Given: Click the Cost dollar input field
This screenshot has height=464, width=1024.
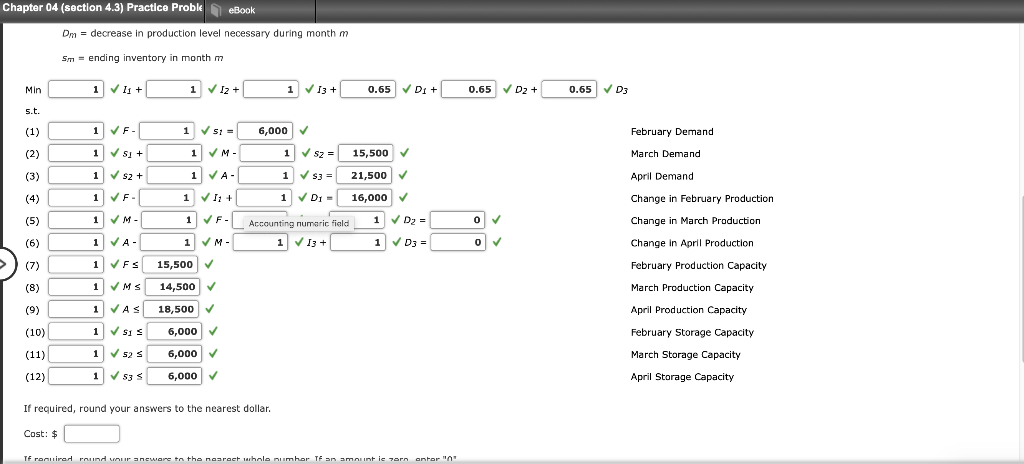Looking at the screenshot, I should coord(91,434).
